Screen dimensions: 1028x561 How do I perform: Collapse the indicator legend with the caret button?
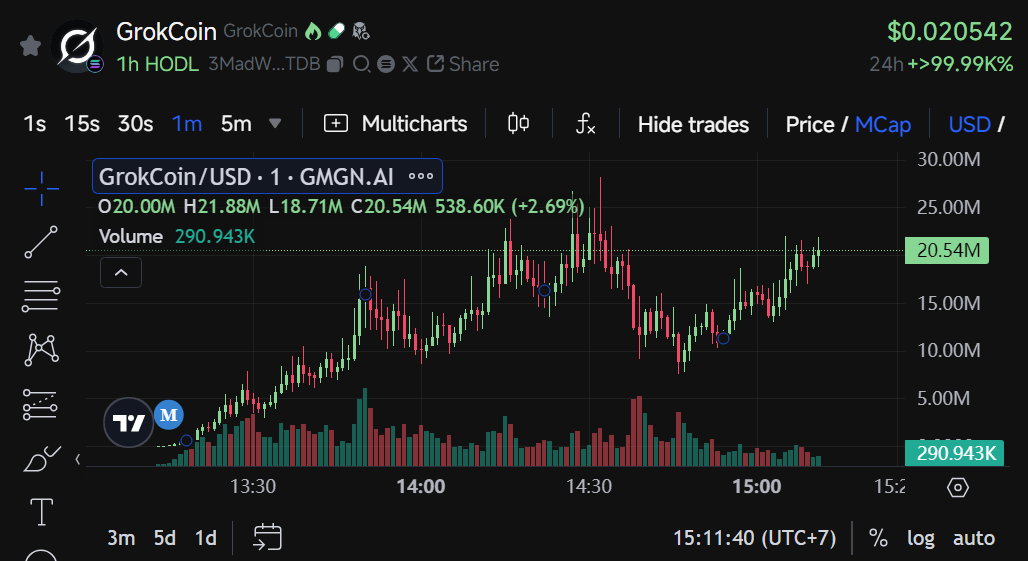pyautogui.click(x=121, y=272)
